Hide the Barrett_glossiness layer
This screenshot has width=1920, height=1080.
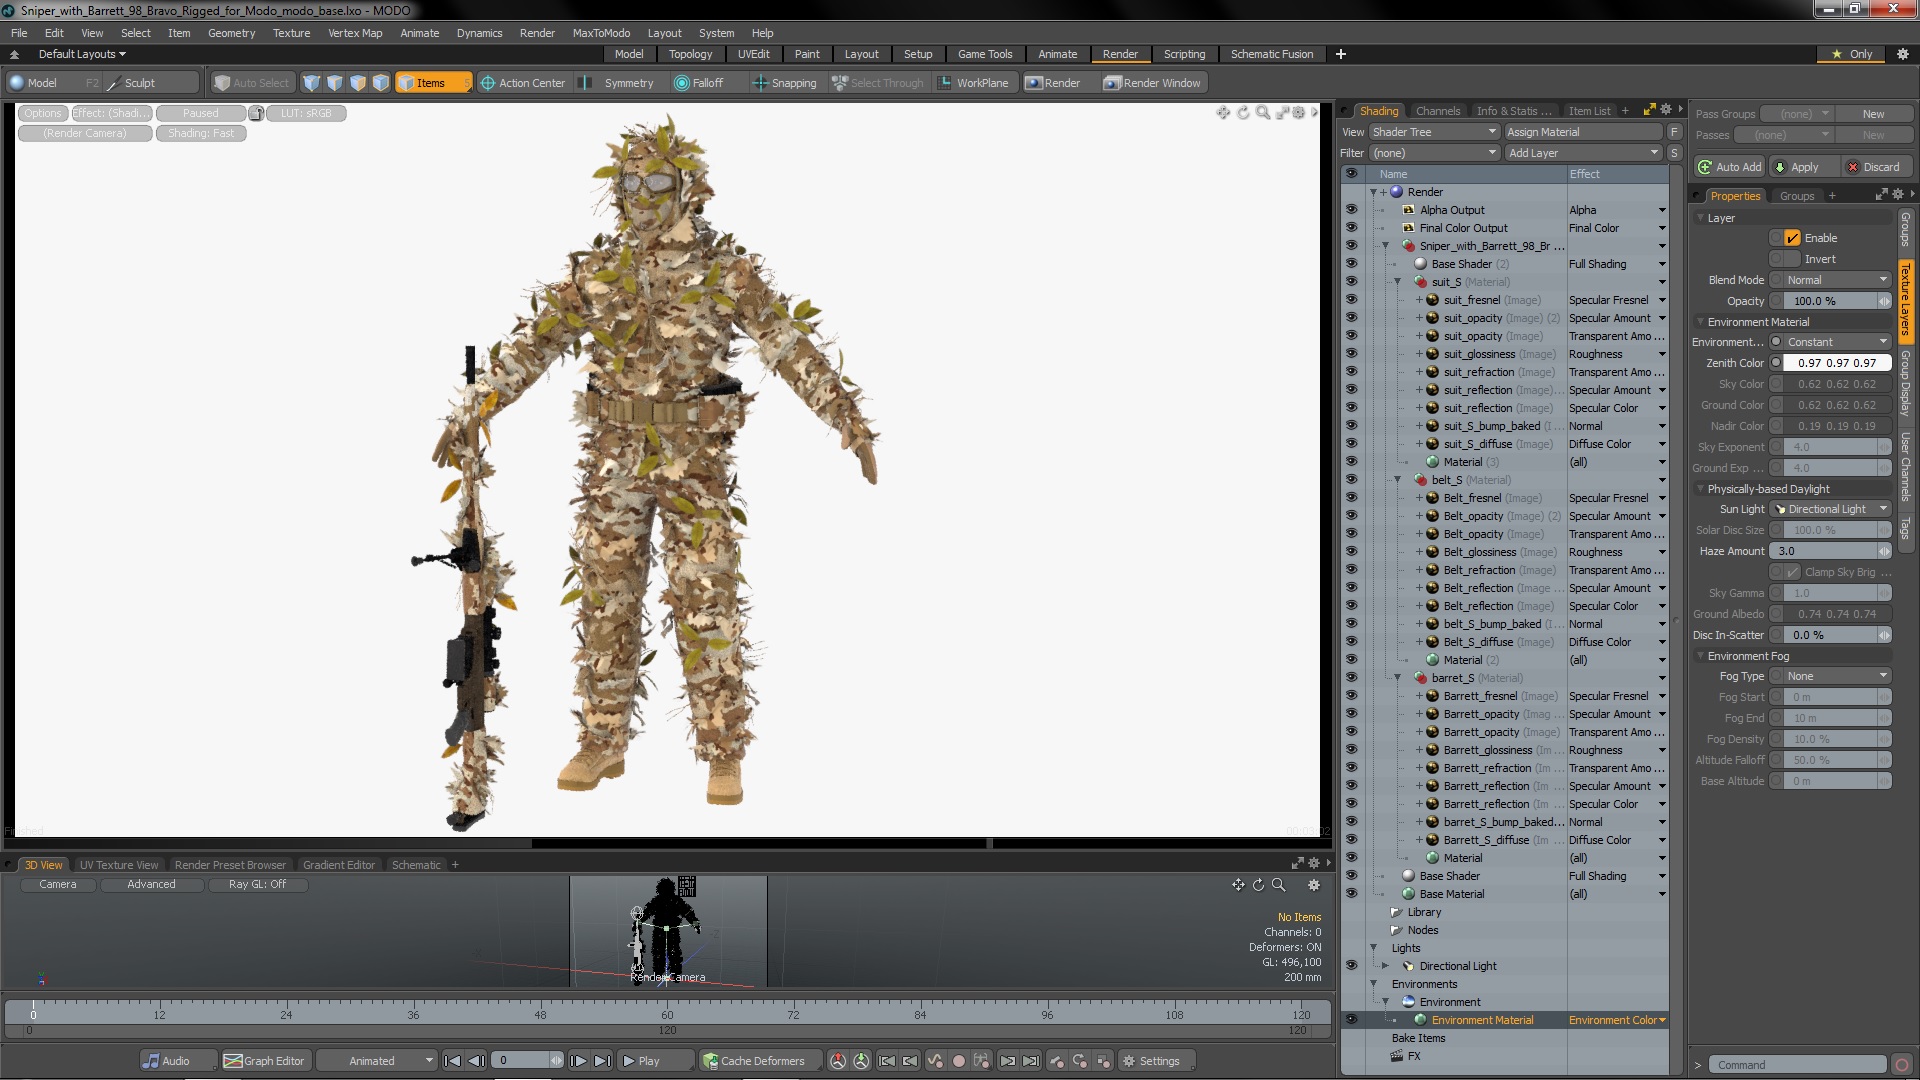coord(1351,750)
